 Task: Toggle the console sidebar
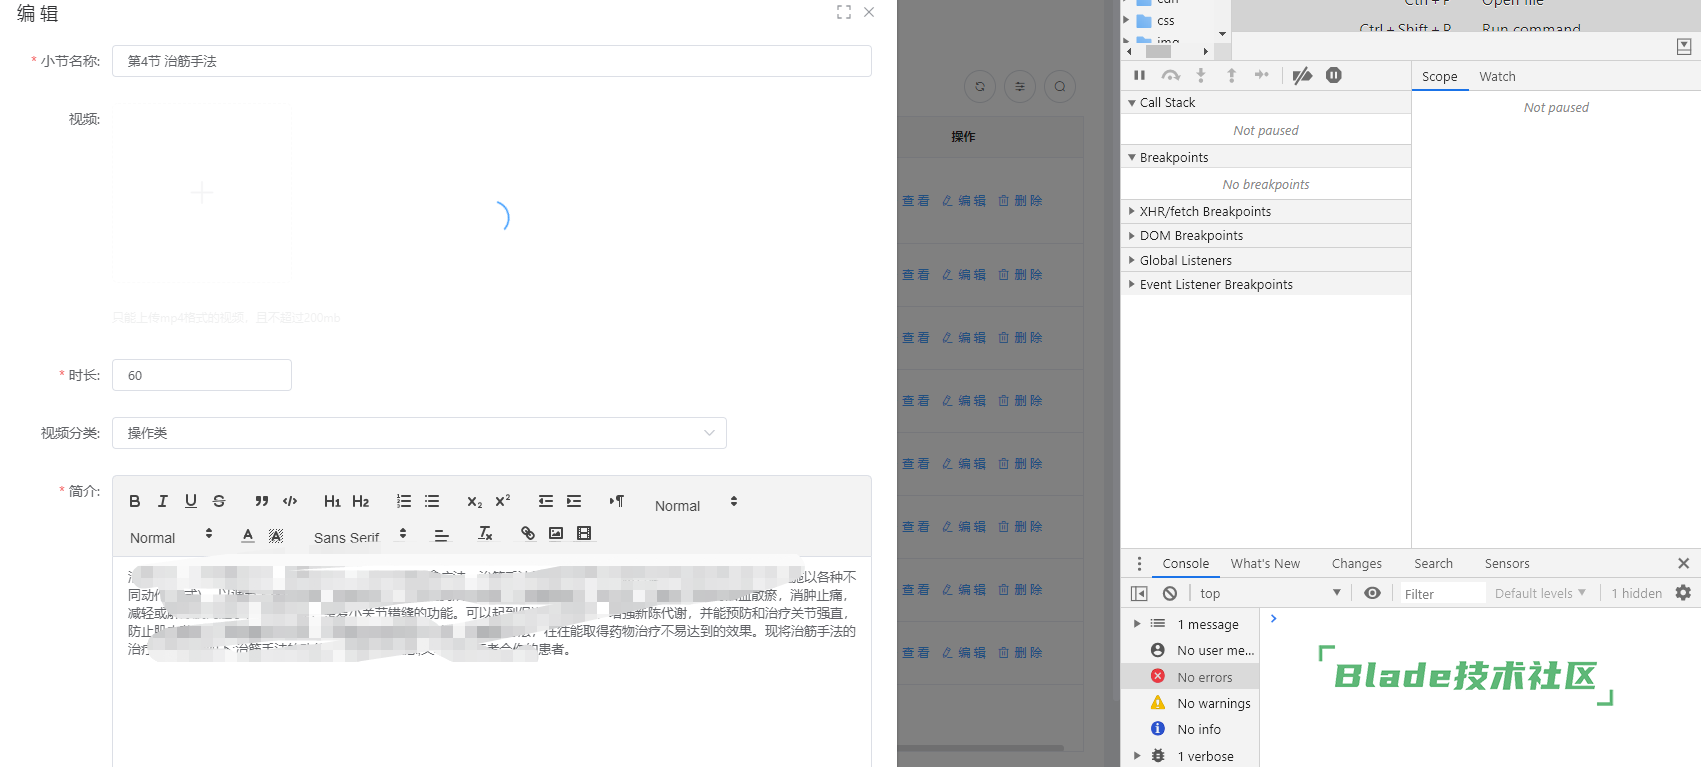(1139, 593)
